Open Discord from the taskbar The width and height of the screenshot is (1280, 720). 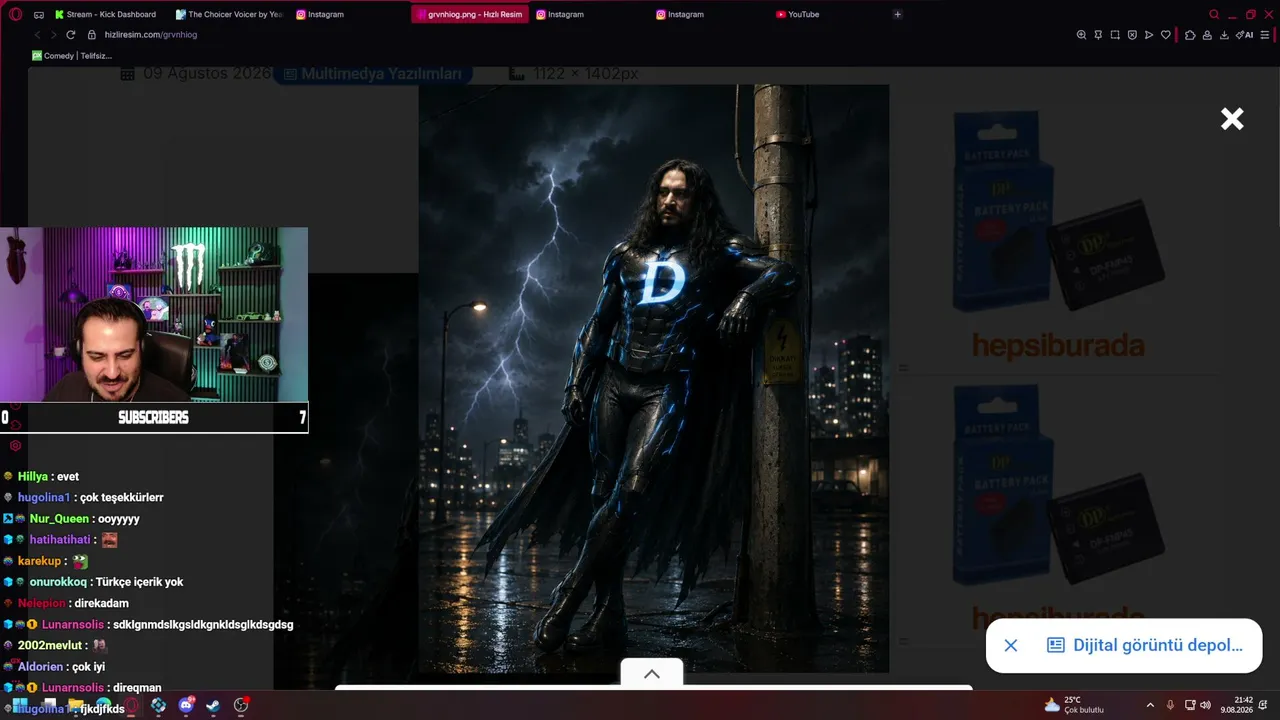pyautogui.click(x=186, y=705)
